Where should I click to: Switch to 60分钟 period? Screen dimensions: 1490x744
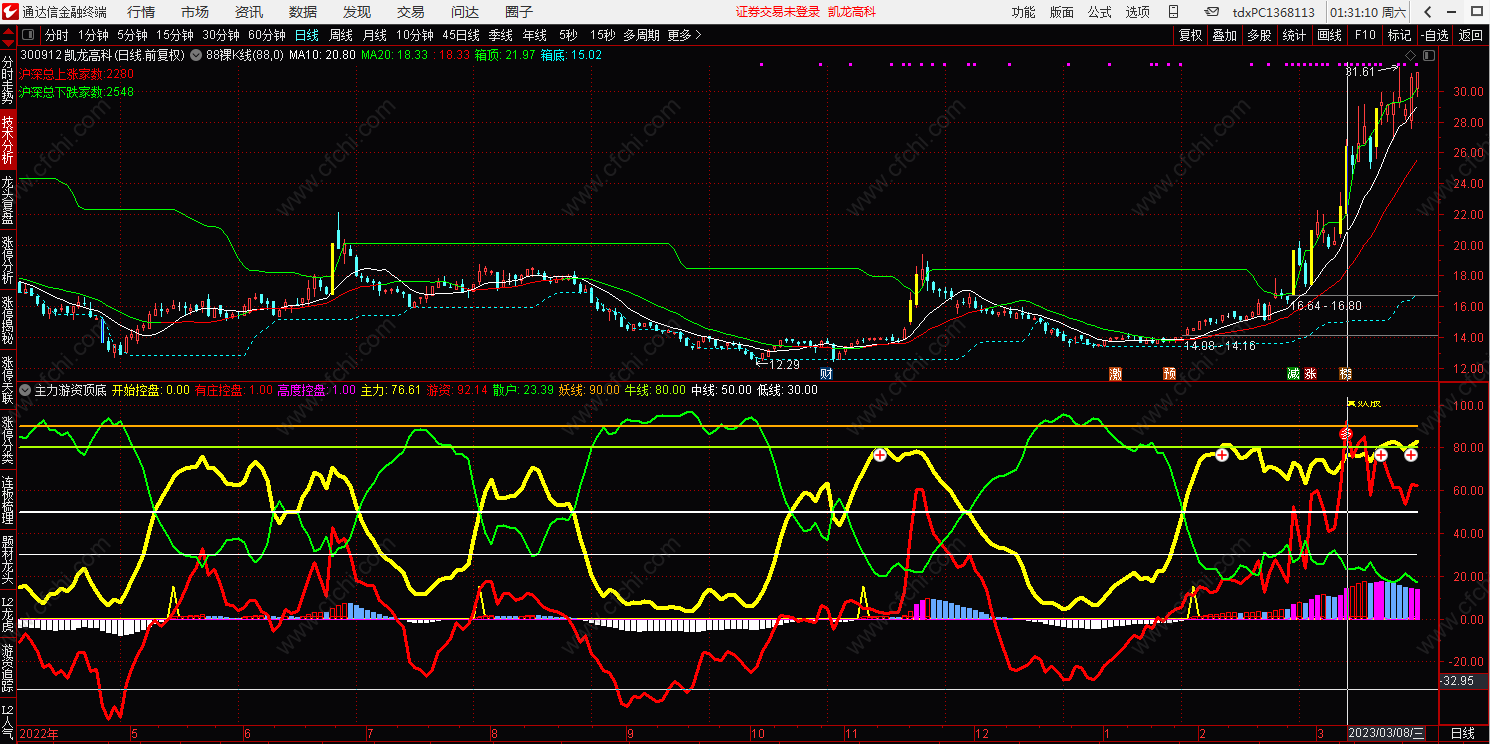266,35
